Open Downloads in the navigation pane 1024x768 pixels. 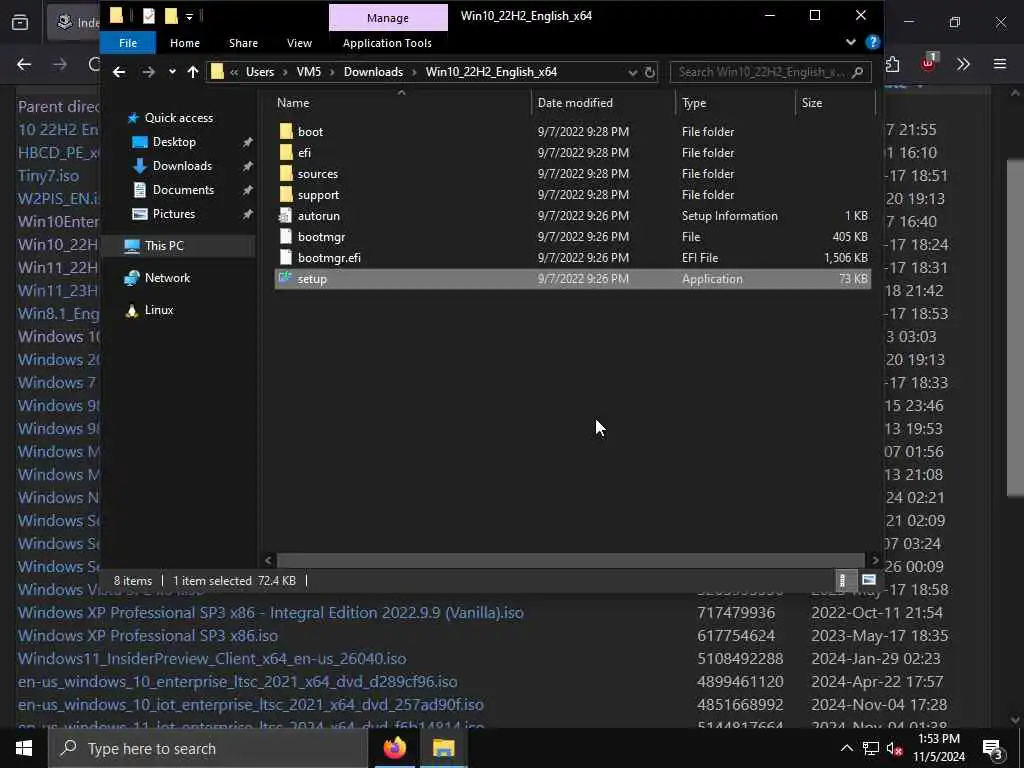[182, 166]
